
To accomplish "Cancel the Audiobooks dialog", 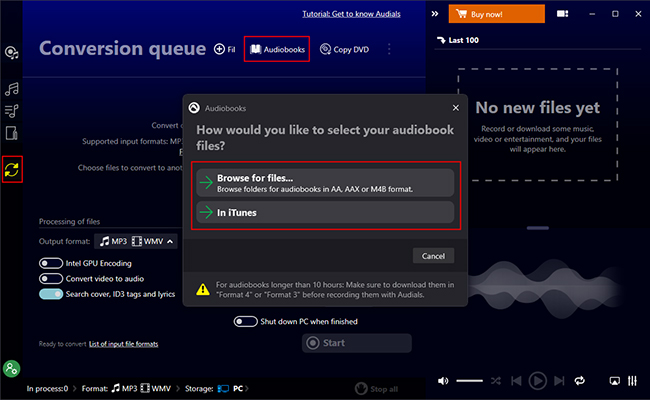I will pyautogui.click(x=433, y=256).
